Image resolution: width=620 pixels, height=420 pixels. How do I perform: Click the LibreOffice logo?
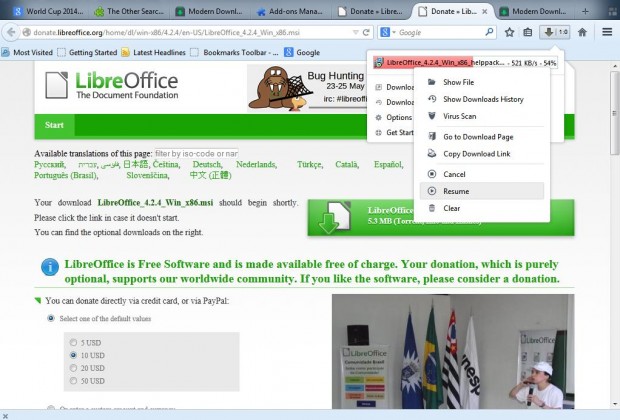pyautogui.click(x=112, y=85)
